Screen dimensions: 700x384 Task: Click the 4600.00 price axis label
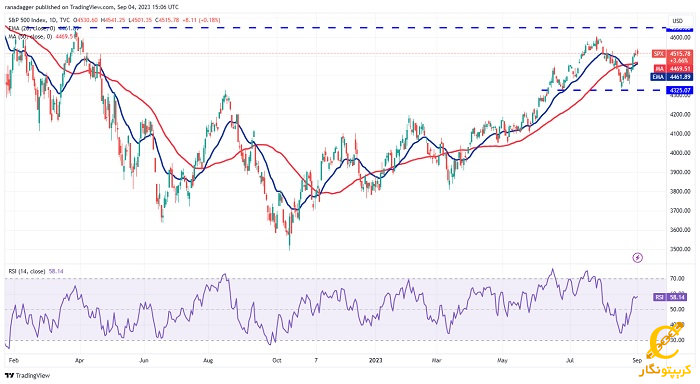coord(680,38)
